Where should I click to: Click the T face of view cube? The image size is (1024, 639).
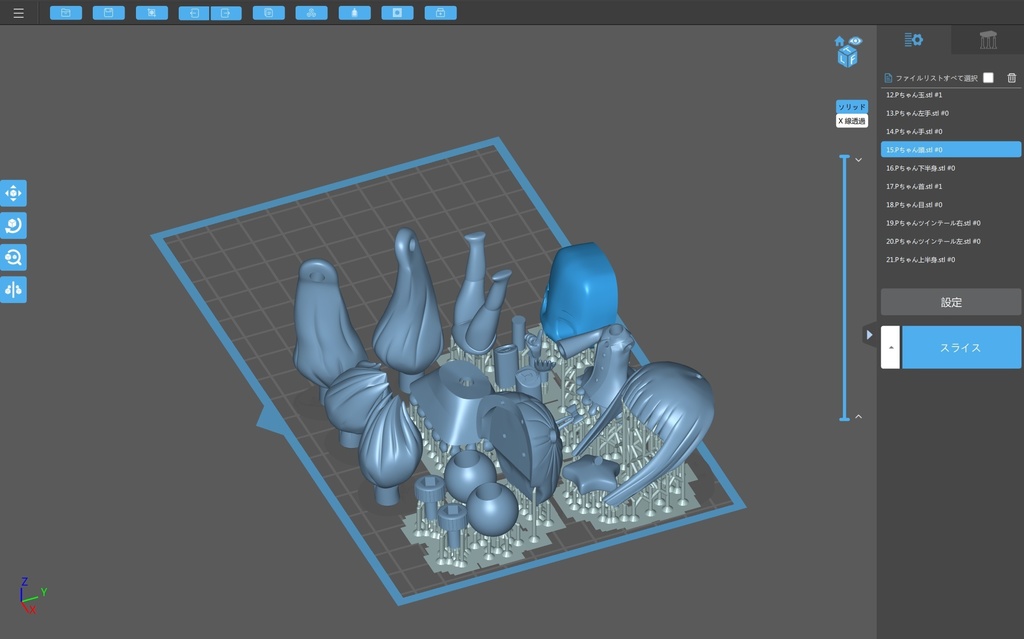(x=847, y=50)
